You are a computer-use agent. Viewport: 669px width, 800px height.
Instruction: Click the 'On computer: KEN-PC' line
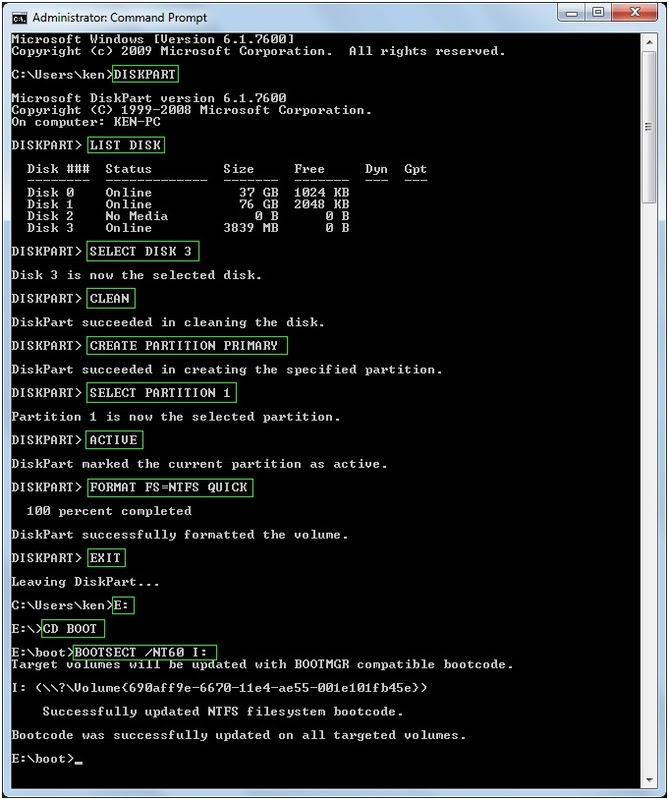[86, 122]
